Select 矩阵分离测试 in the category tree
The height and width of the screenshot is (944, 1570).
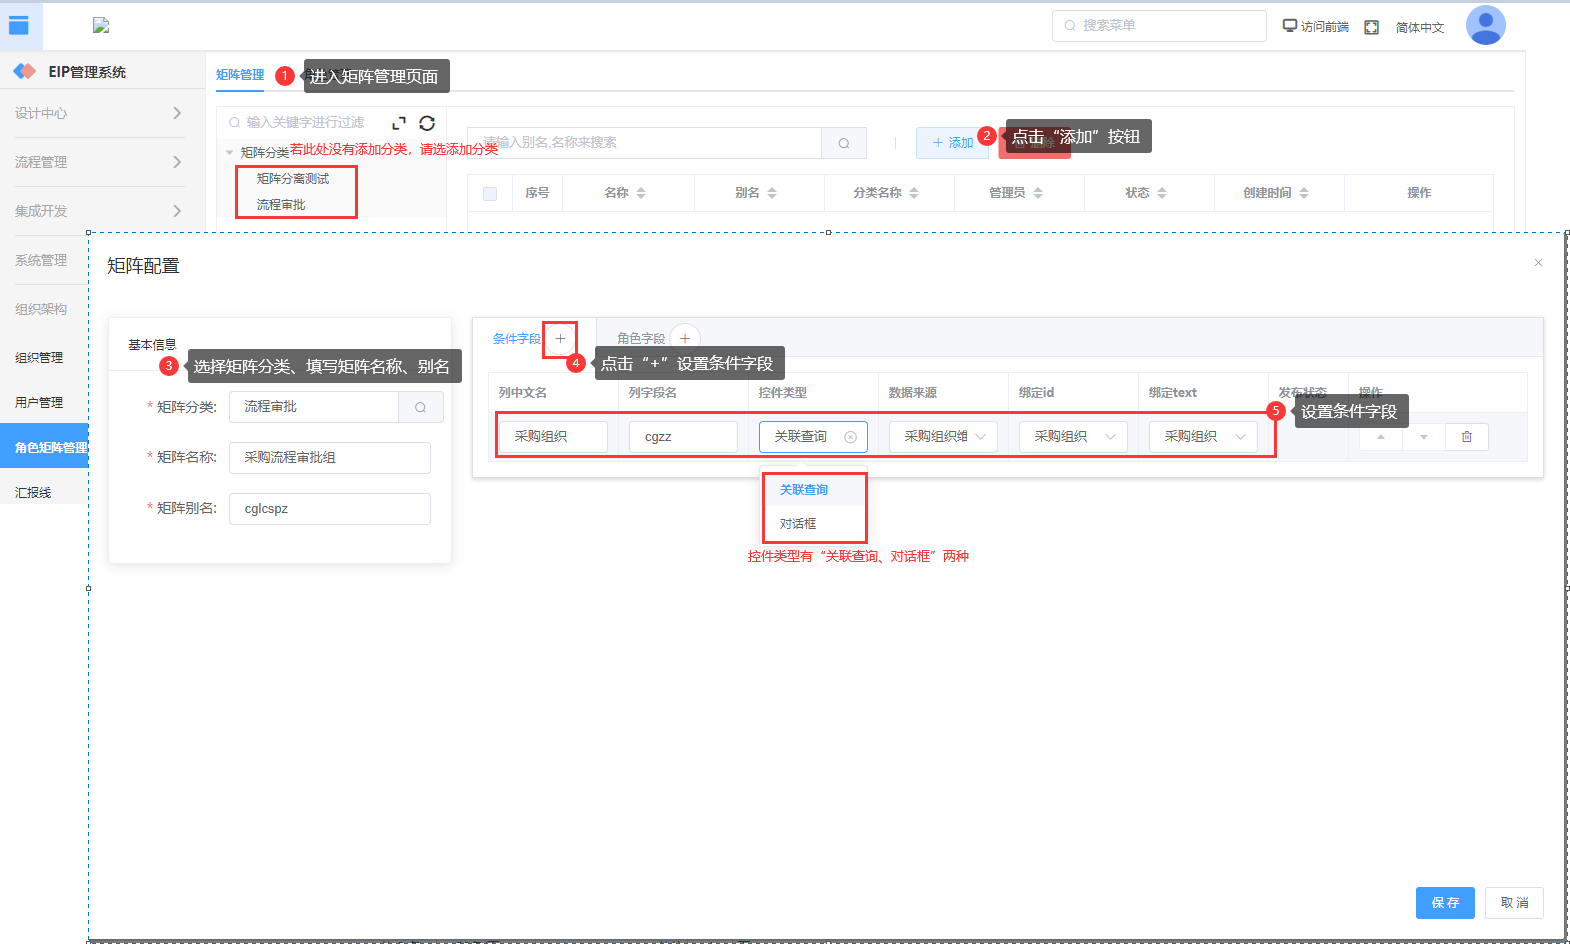coord(293,179)
